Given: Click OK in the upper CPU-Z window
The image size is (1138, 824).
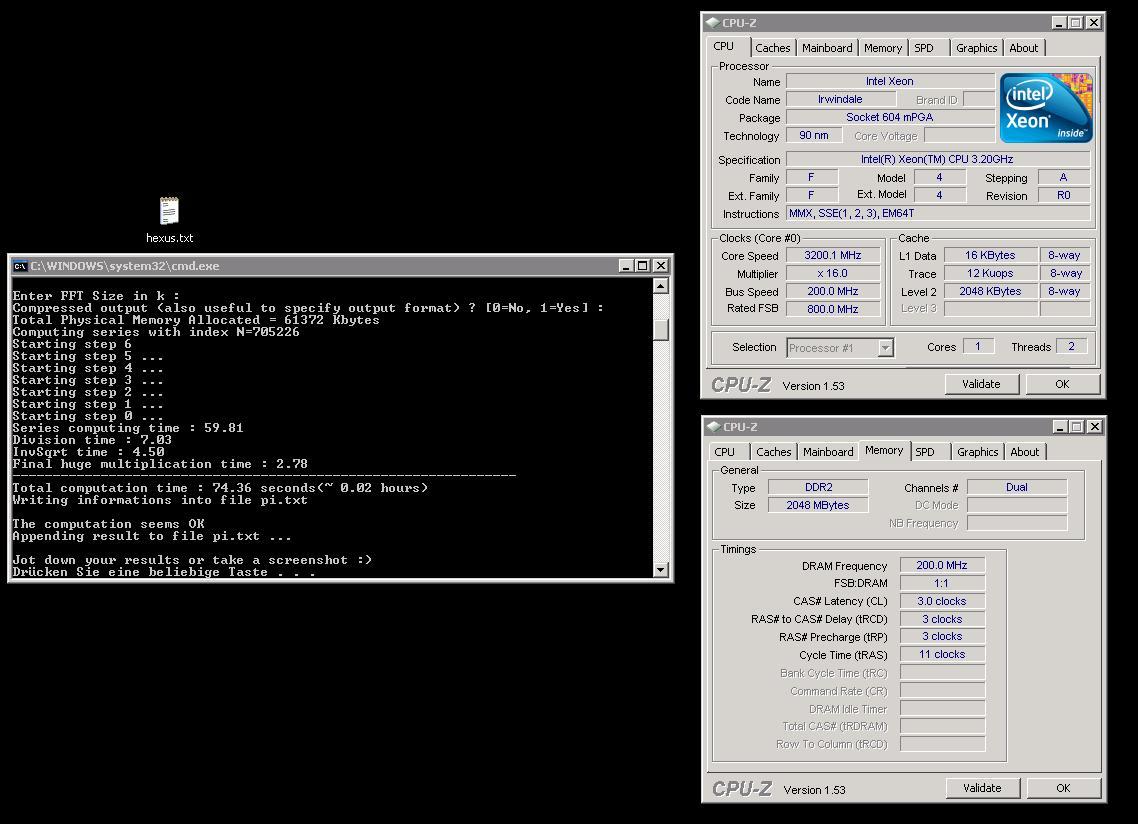Looking at the screenshot, I should pyautogui.click(x=1062, y=384).
